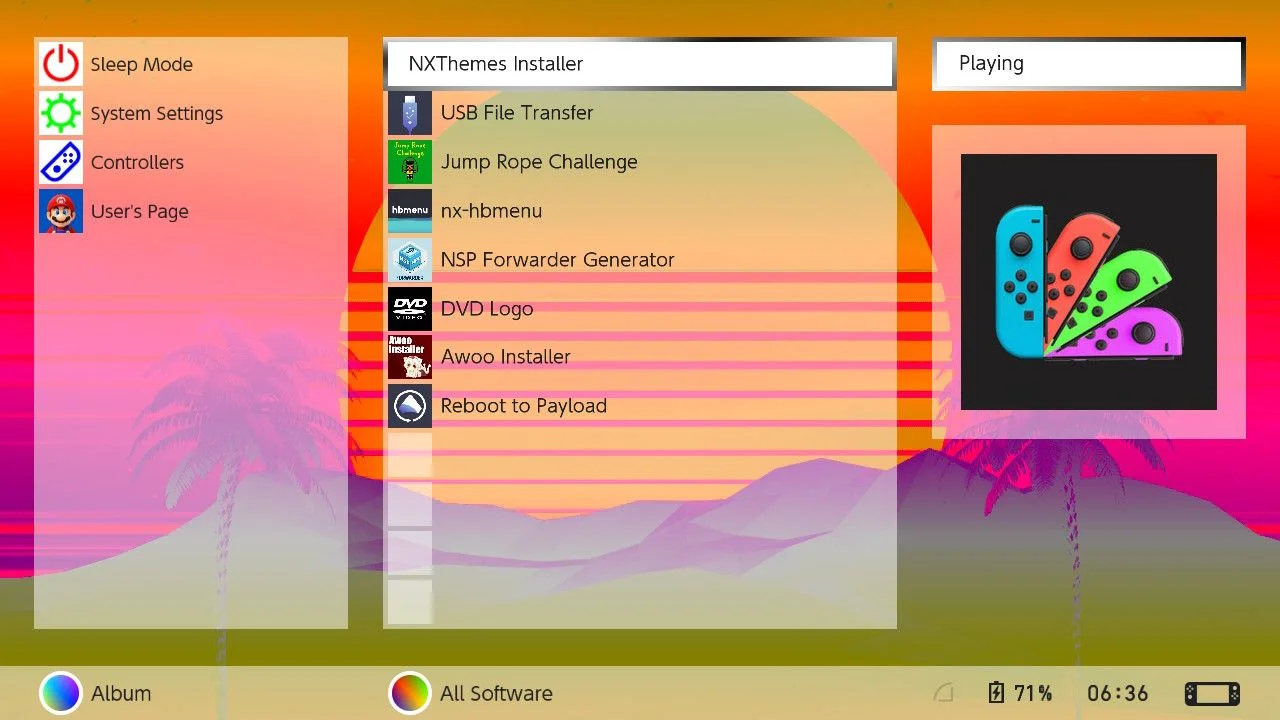
Task: Open the rainbow Album circle icon
Action: (60, 693)
